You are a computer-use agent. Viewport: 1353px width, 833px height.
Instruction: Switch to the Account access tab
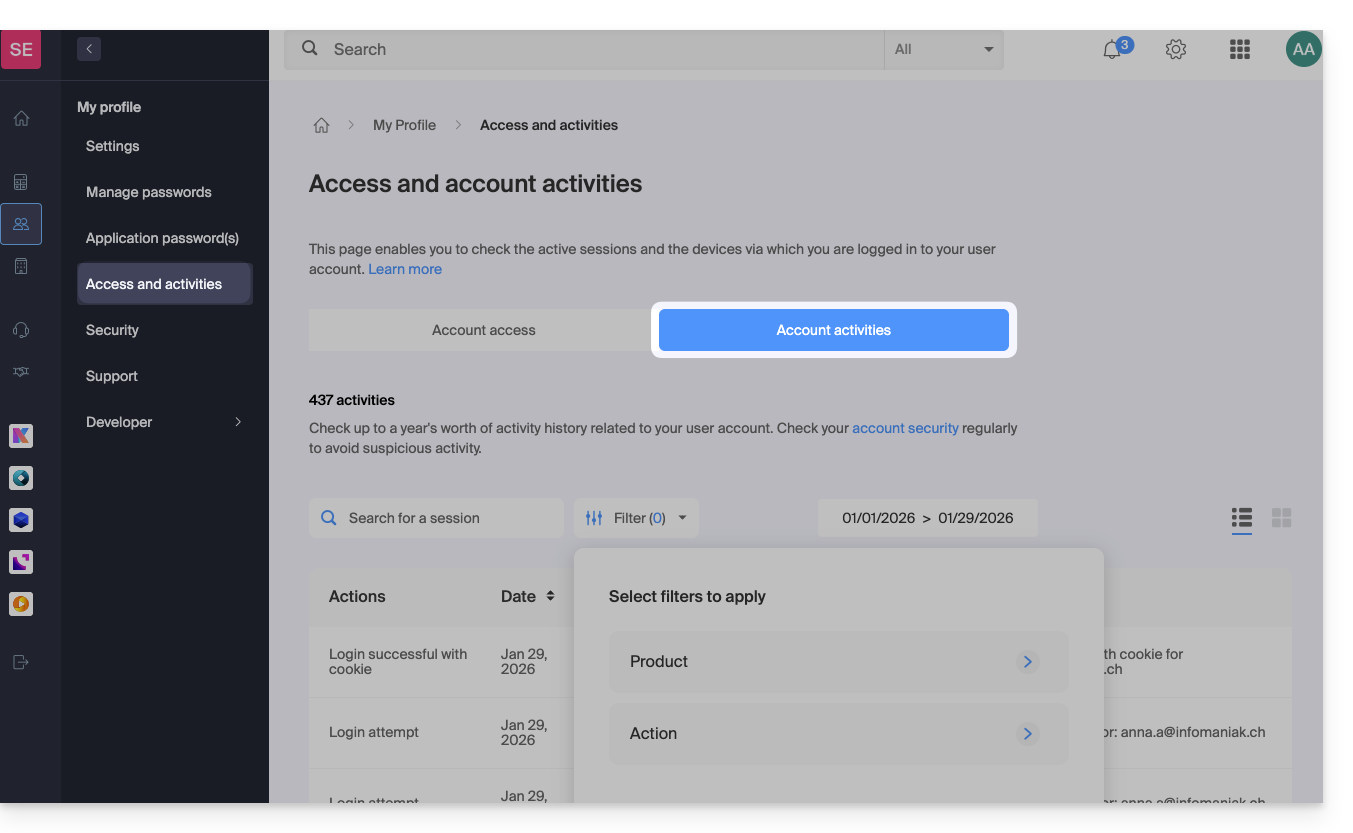coord(483,330)
